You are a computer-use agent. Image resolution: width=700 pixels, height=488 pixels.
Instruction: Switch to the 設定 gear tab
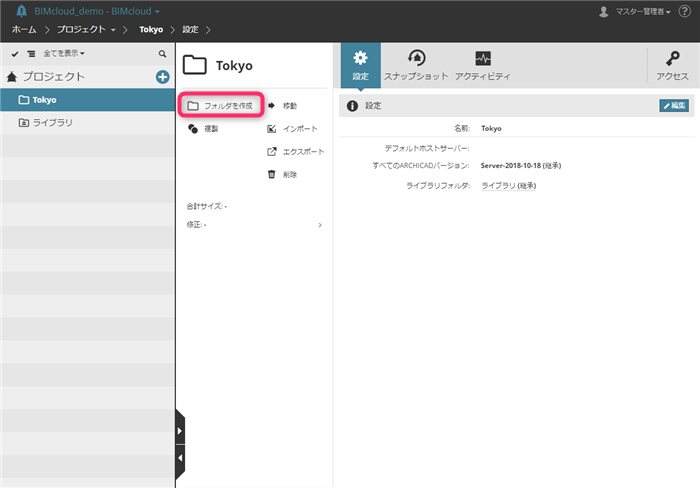360,65
